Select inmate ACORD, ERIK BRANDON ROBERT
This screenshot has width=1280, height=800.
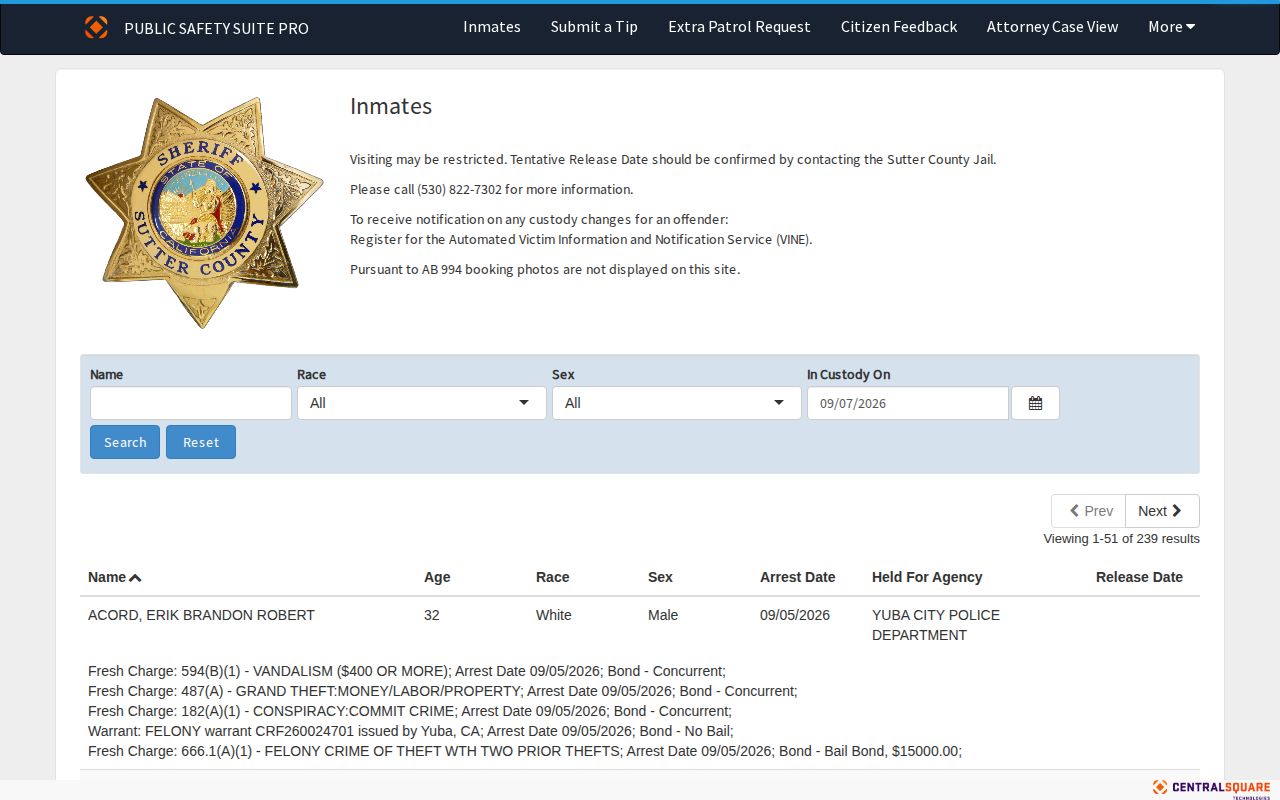[201, 615]
